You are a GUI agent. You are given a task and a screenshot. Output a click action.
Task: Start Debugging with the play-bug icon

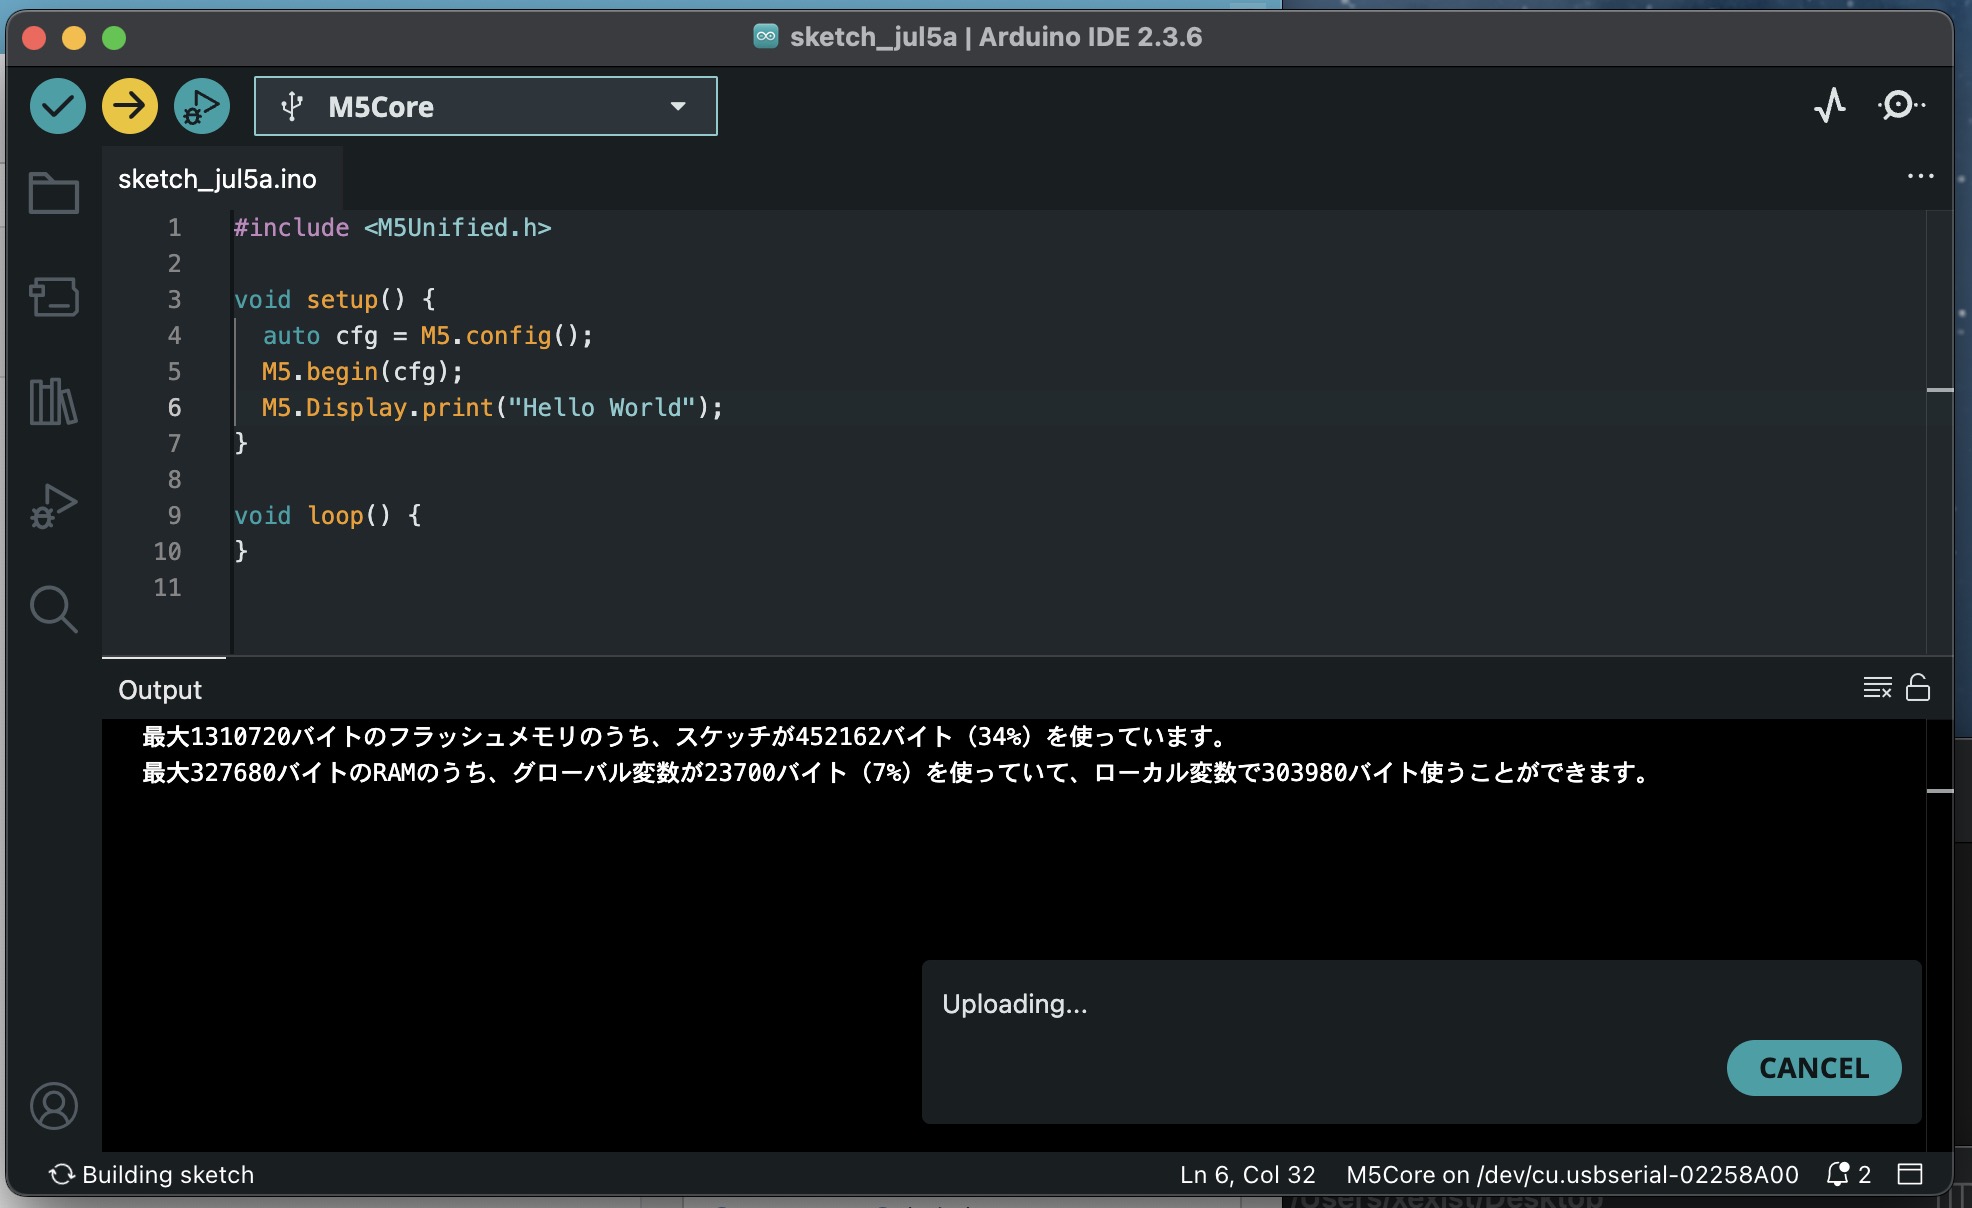202,106
